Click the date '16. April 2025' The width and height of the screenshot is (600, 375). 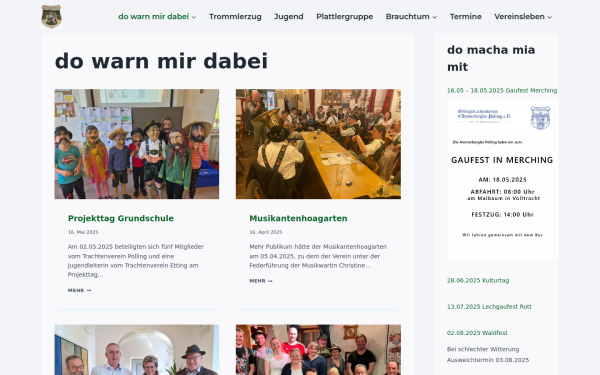click(266, 232)
